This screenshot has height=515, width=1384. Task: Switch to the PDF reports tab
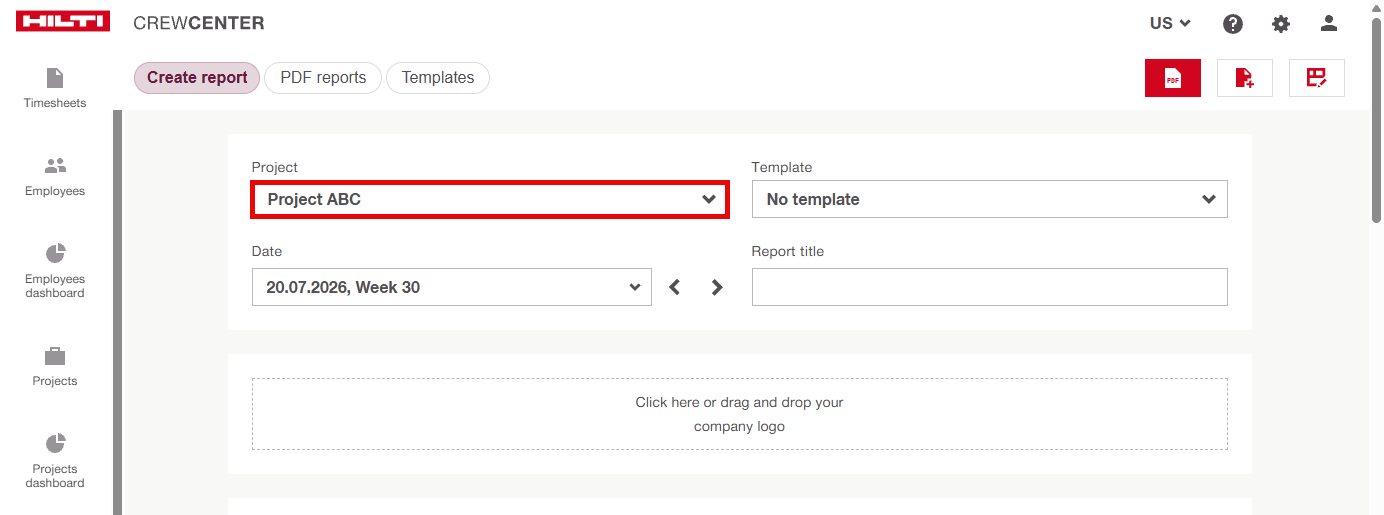323,78
